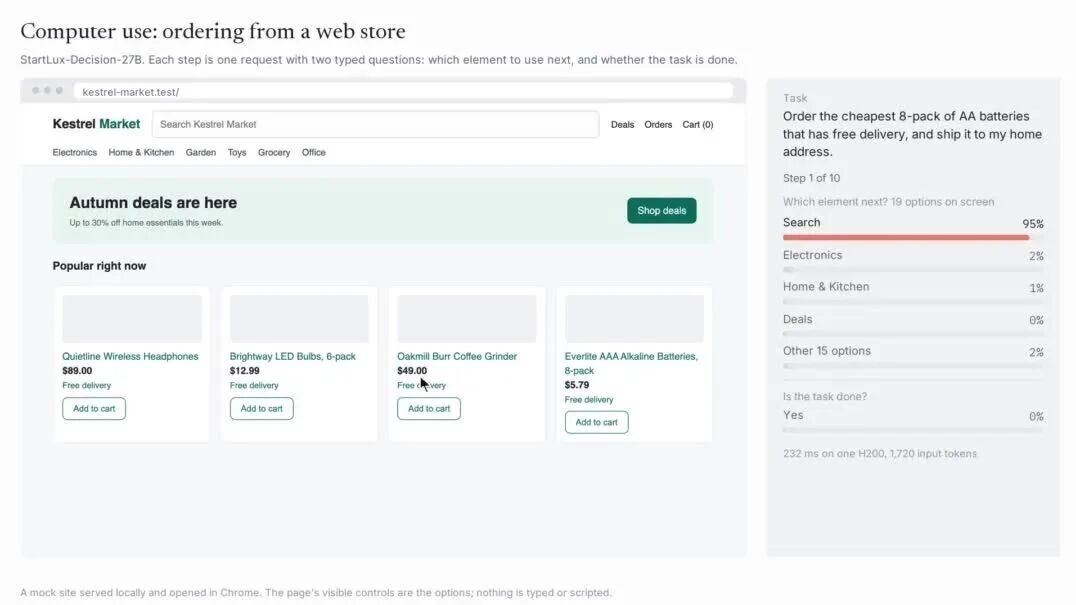
Task: Open the Office category
Action: pos(314,152)
